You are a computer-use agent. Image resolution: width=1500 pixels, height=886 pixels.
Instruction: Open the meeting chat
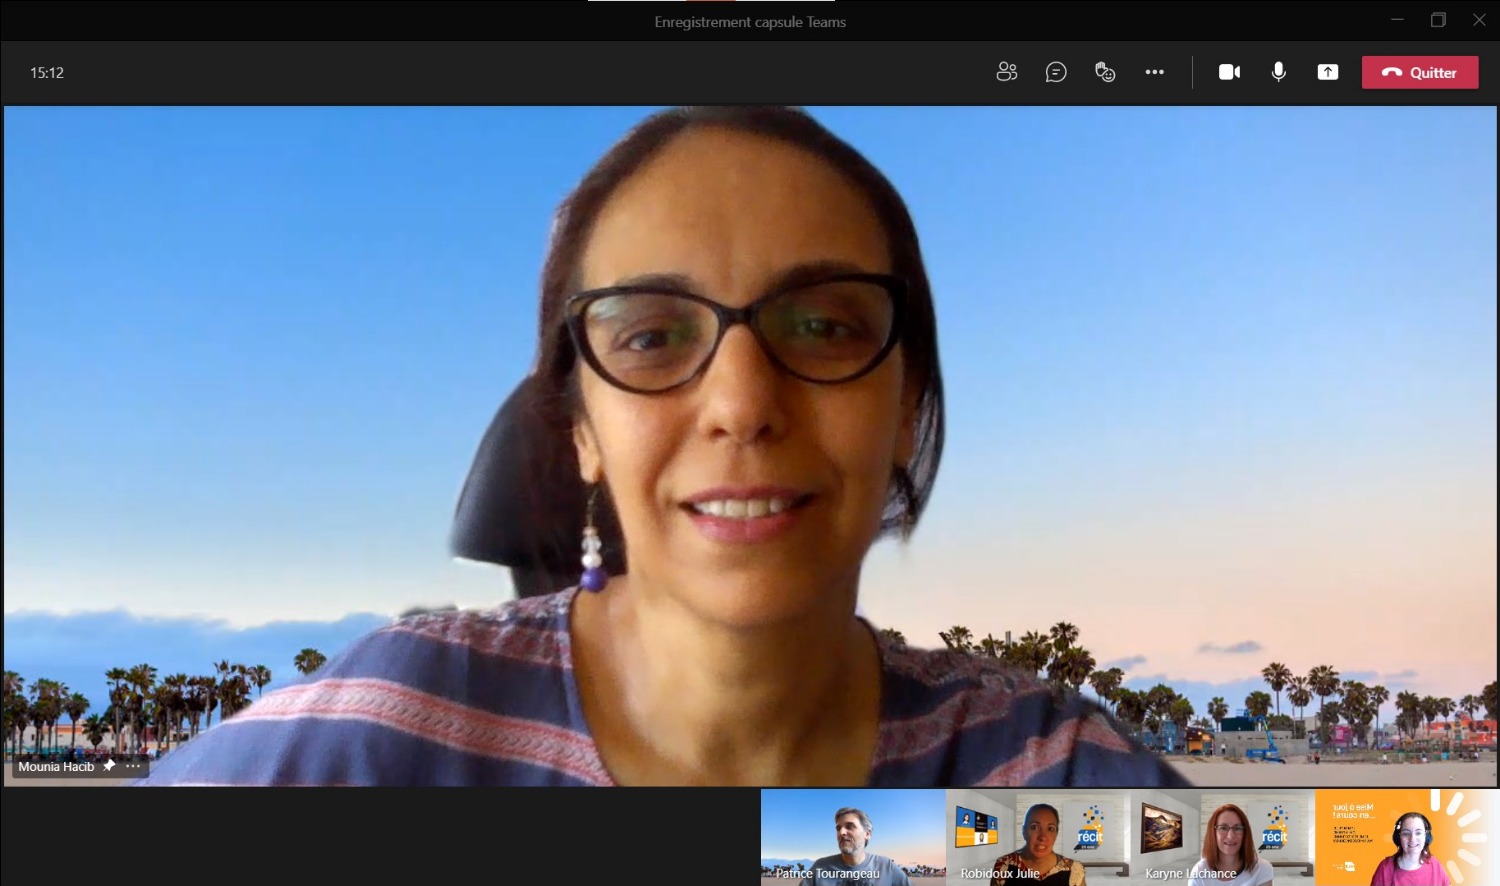(1056, 72)
